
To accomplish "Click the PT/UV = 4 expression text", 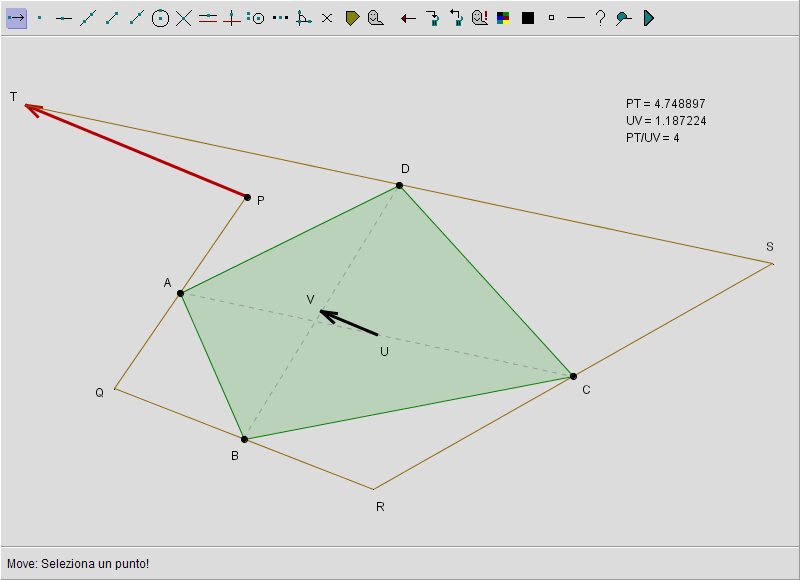I will pyautogui.click(x=652, y=138).
